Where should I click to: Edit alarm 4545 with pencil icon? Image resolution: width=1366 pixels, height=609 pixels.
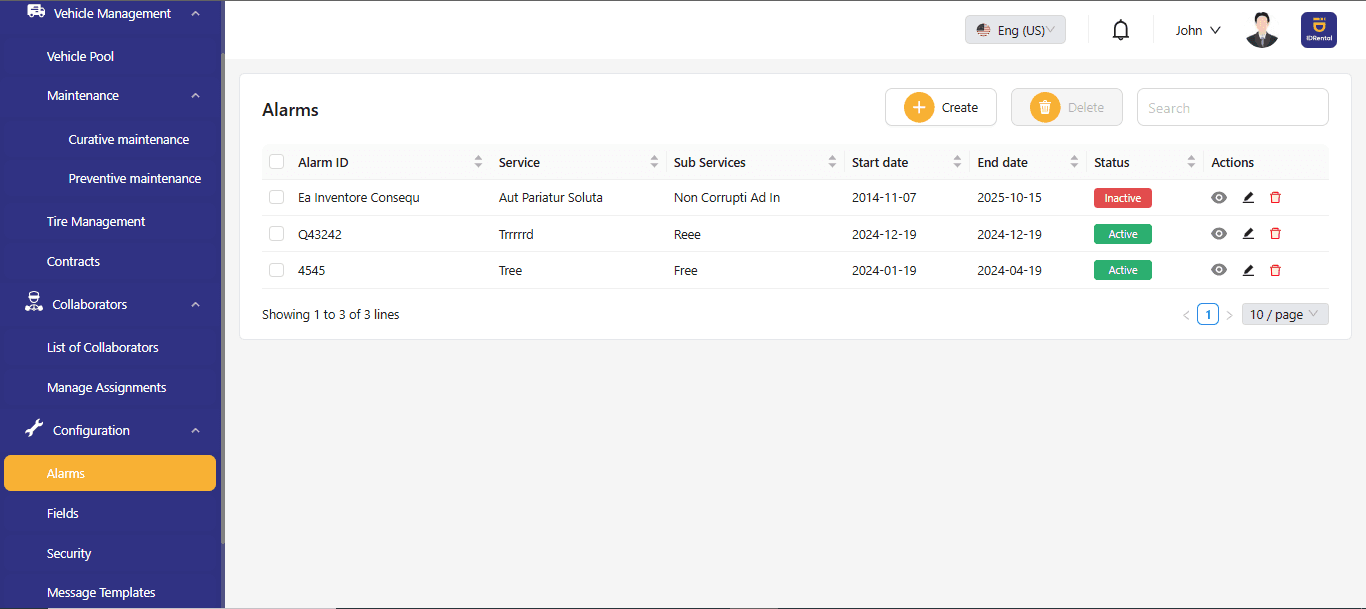1248,270
